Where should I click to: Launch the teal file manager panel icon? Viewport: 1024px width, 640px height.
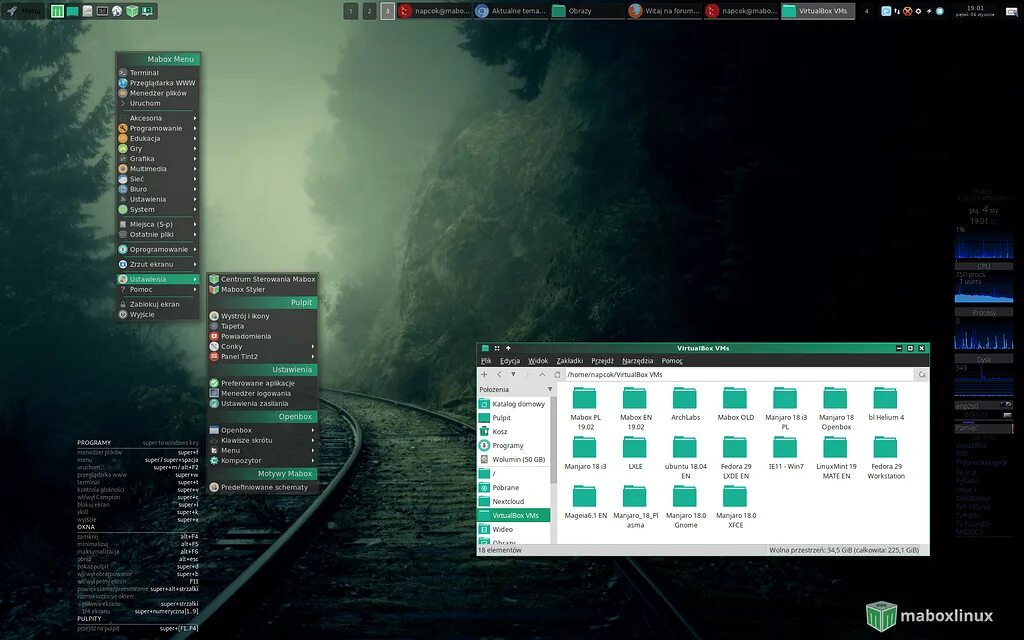click(72, 11)
